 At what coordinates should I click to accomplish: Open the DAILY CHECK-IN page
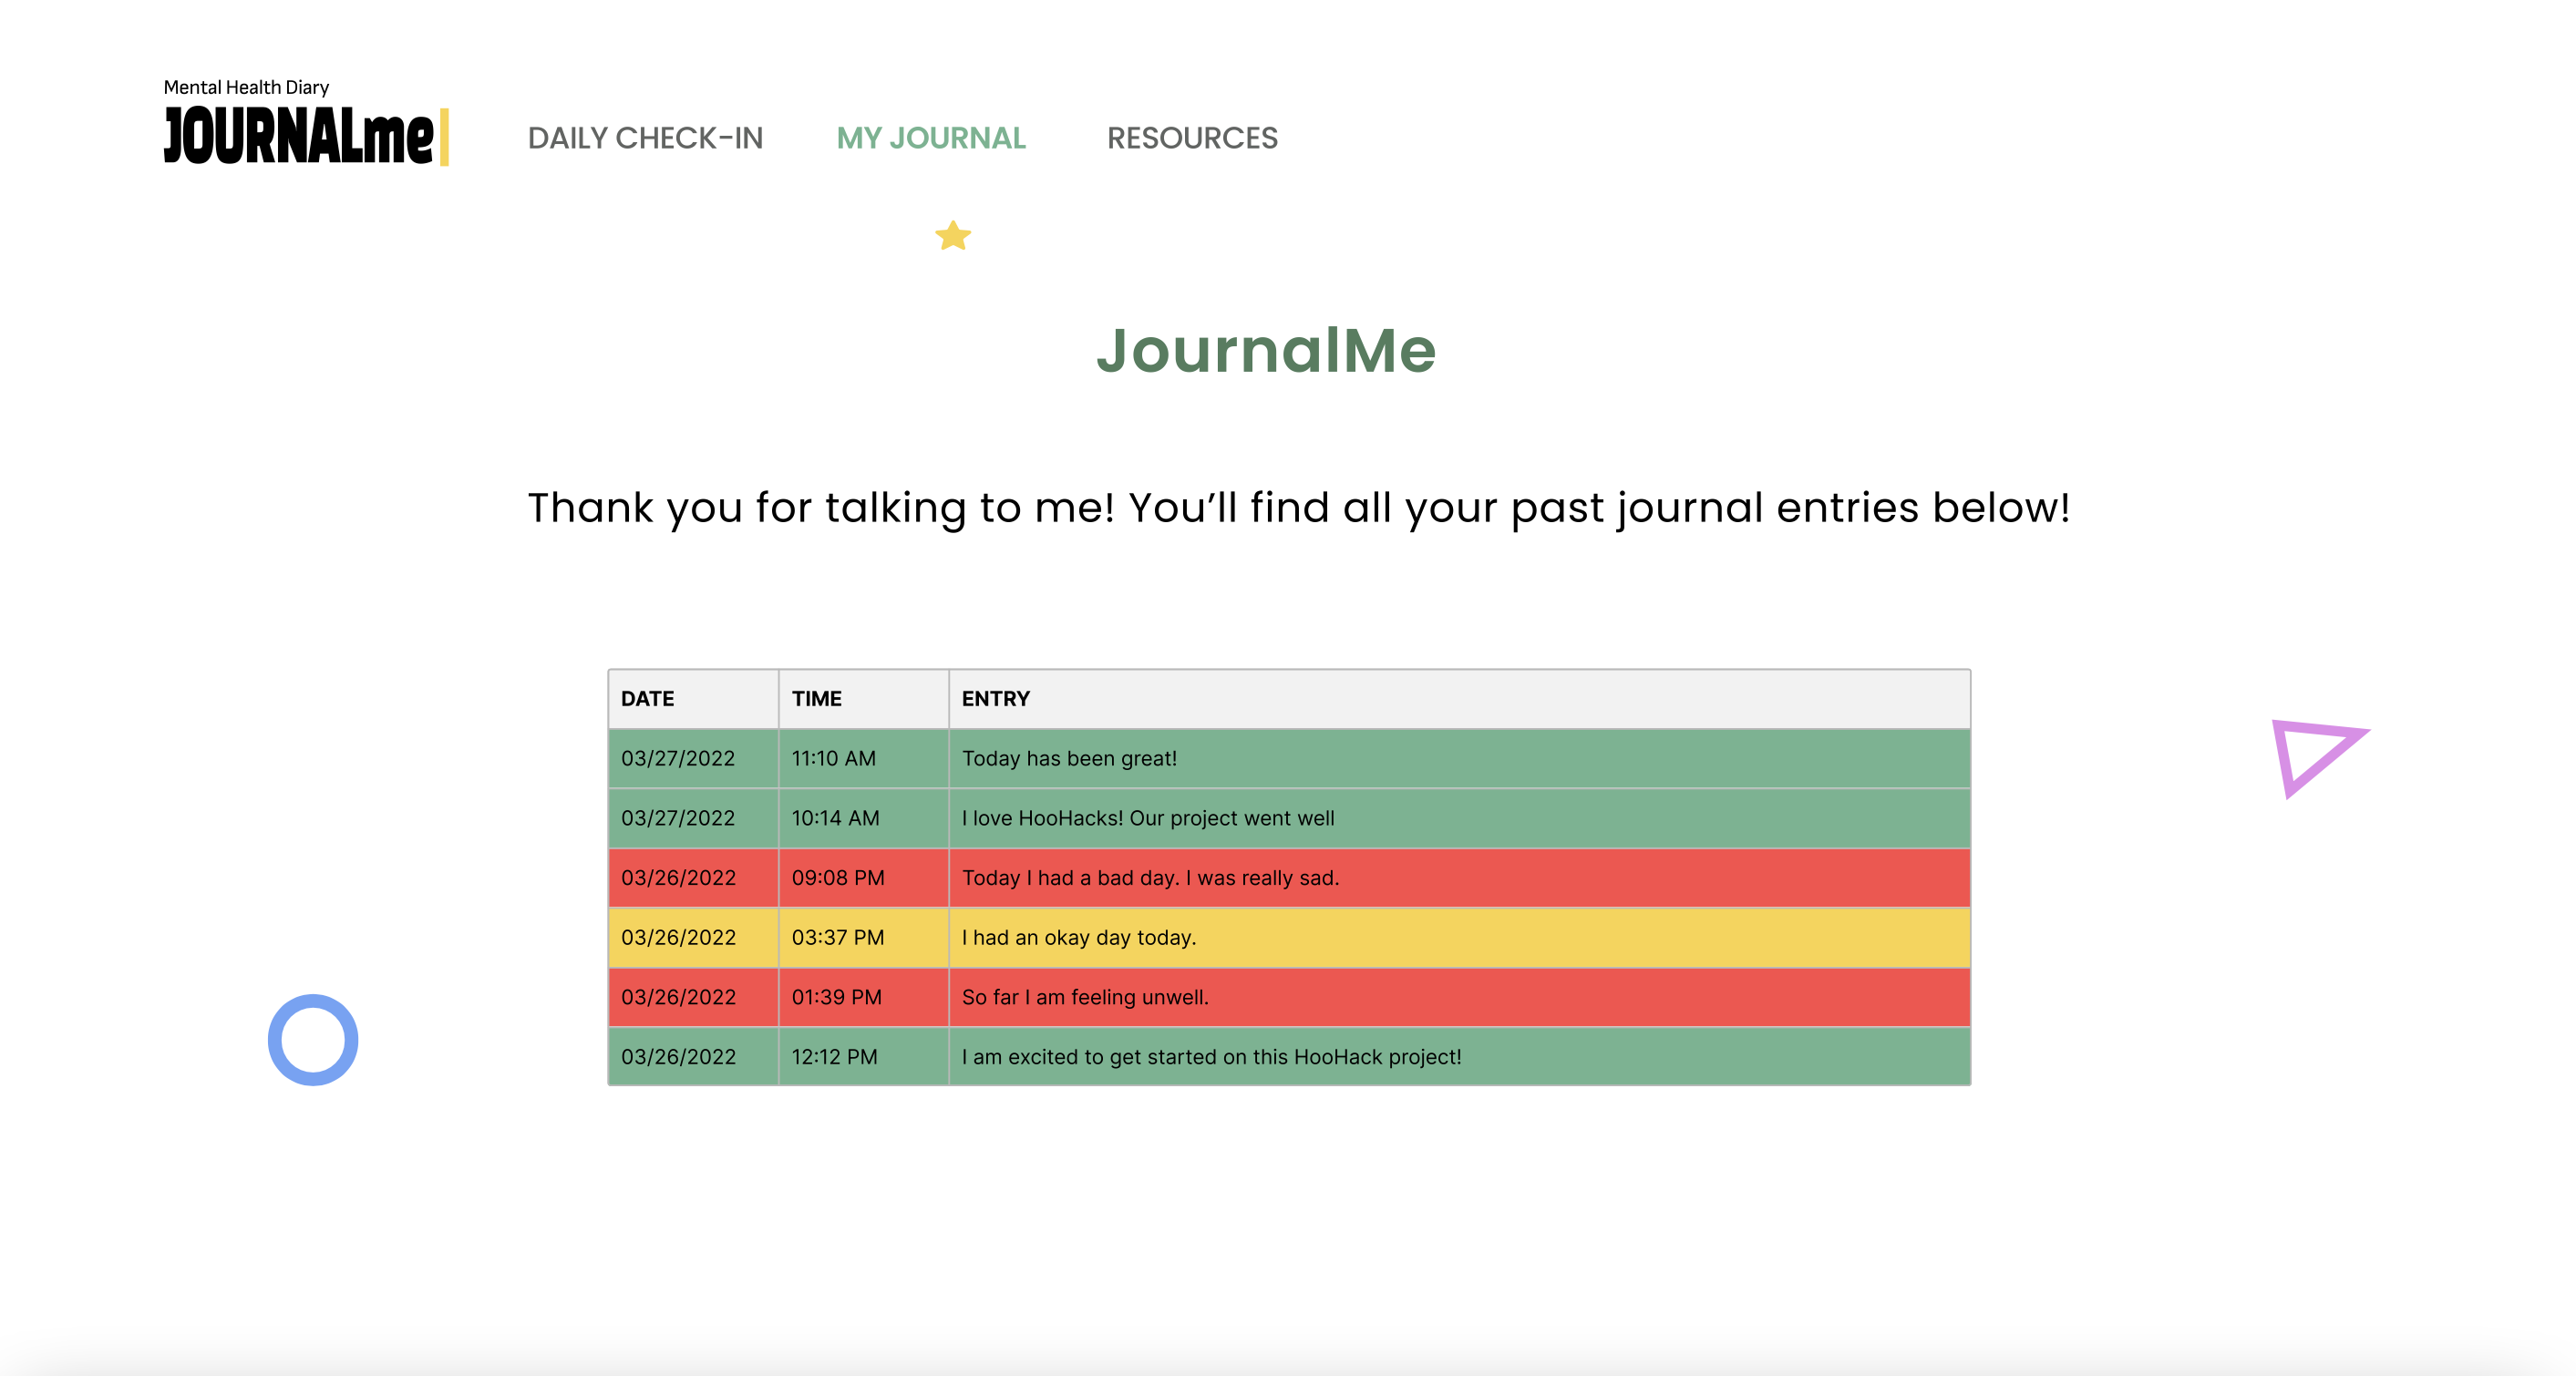pos(645,138)
